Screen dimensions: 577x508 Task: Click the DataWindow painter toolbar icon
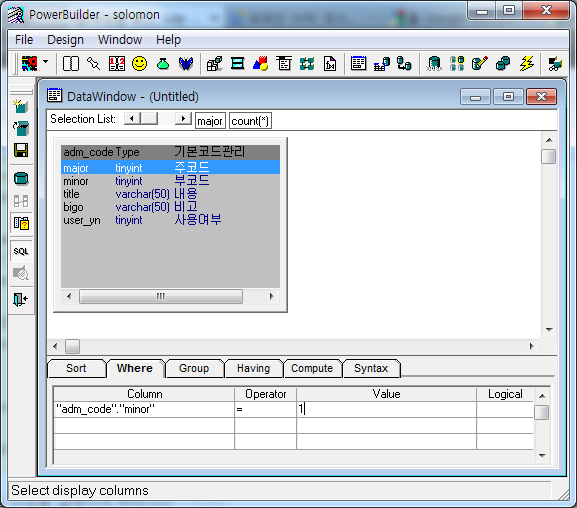(x=358, y=64)
